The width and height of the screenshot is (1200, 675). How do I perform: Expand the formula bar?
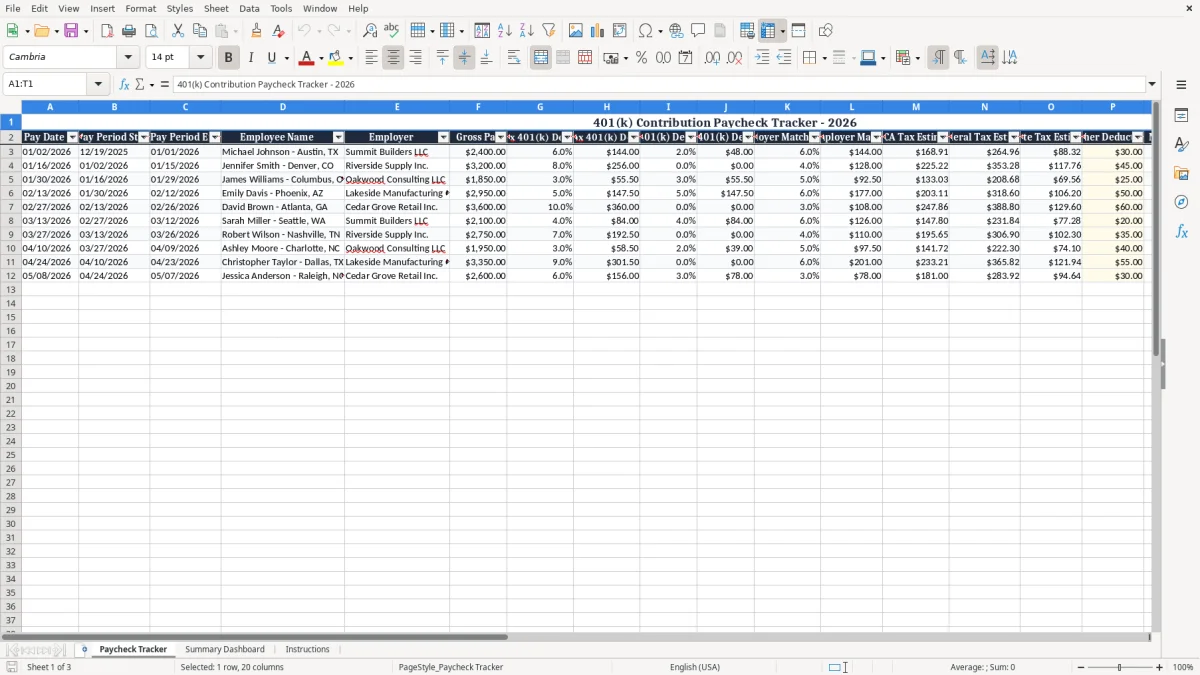[x=1152, y=85]
